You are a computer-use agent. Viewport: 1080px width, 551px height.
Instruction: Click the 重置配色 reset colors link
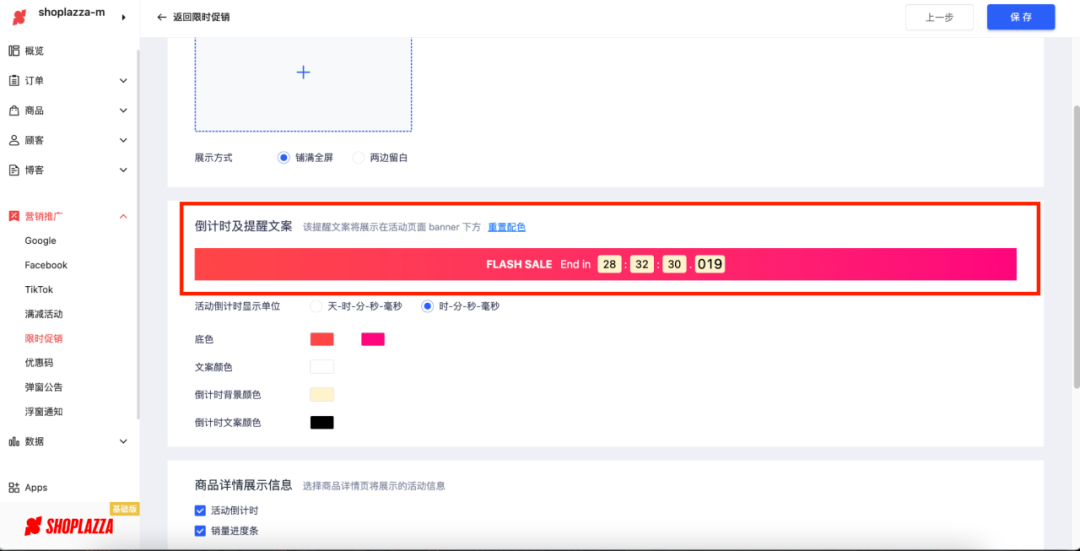(506, 227)
